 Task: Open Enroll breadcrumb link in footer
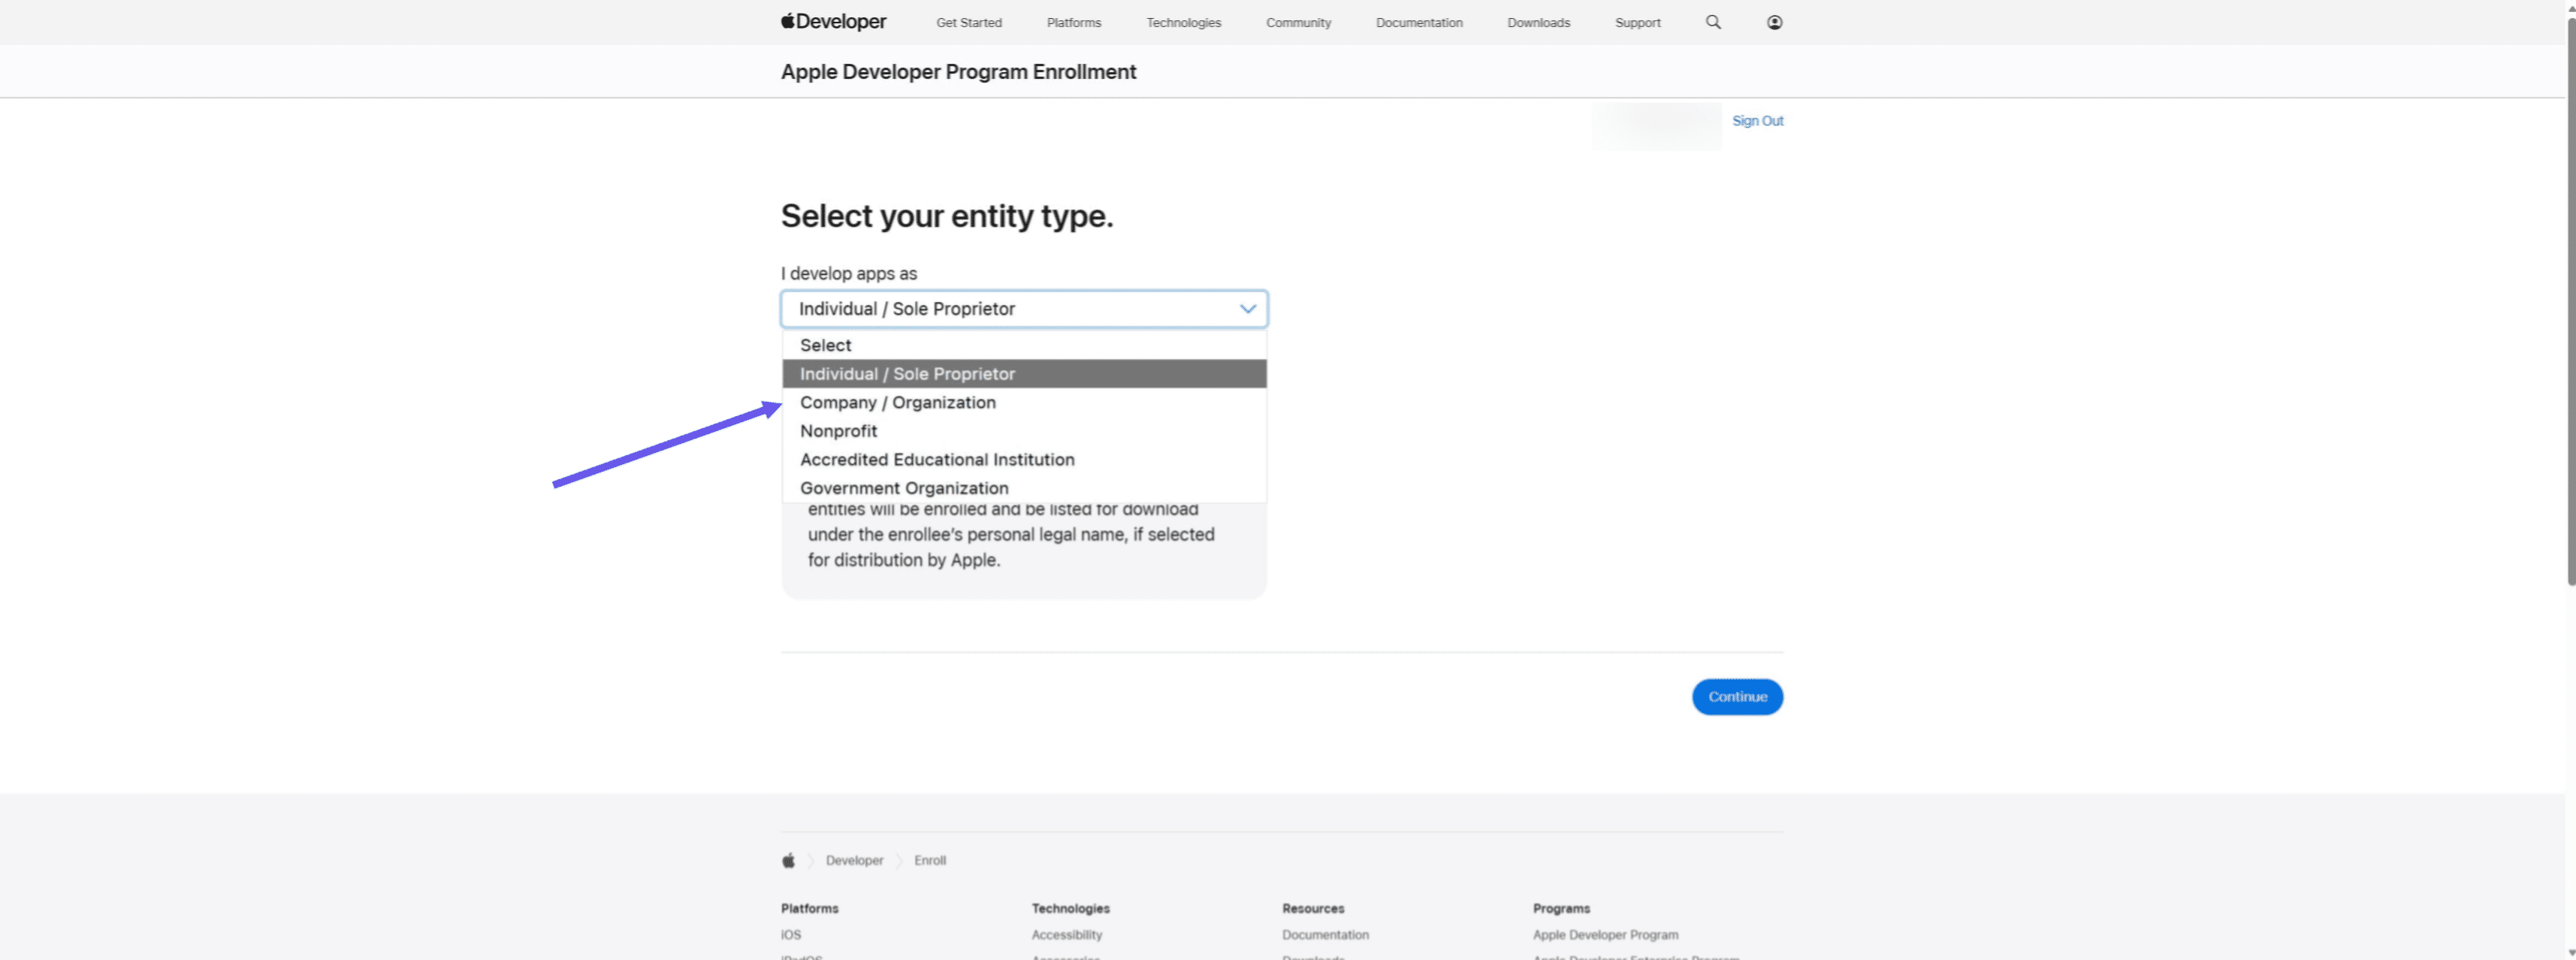tap(929, 860)
